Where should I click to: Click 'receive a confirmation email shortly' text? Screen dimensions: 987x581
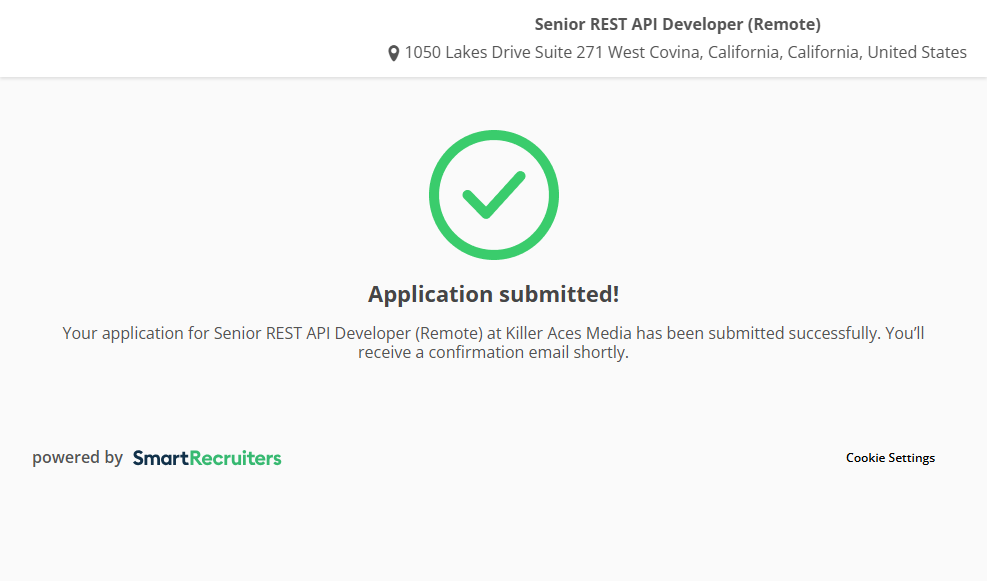[x=493, y=352]
